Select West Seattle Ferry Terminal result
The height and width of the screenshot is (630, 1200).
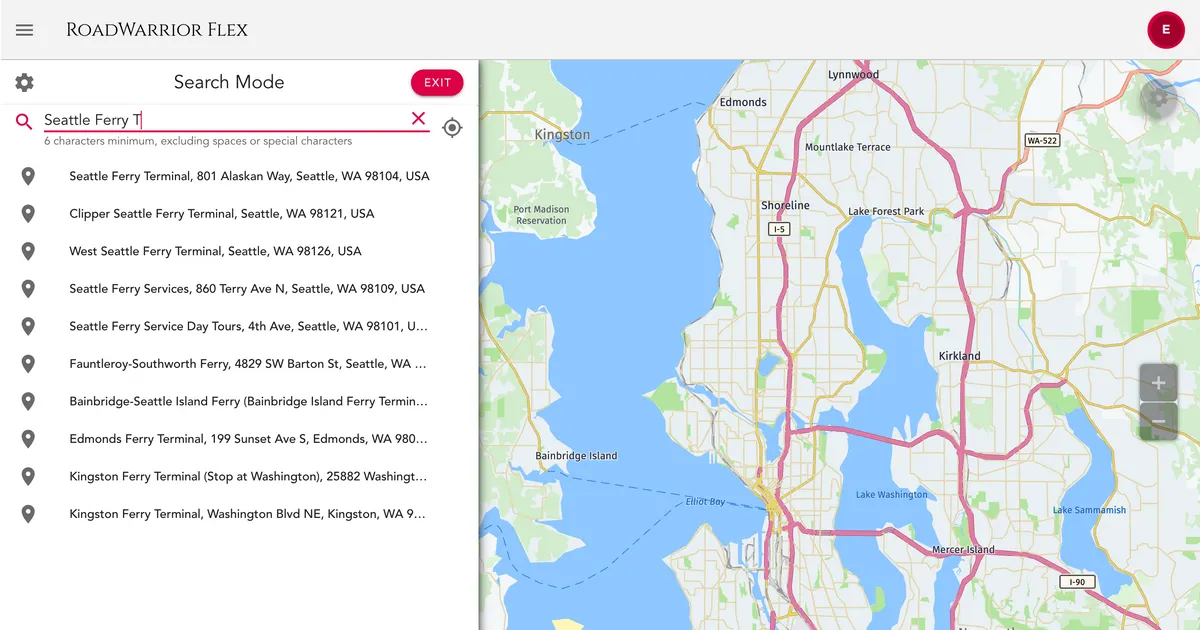coord(239,251)
